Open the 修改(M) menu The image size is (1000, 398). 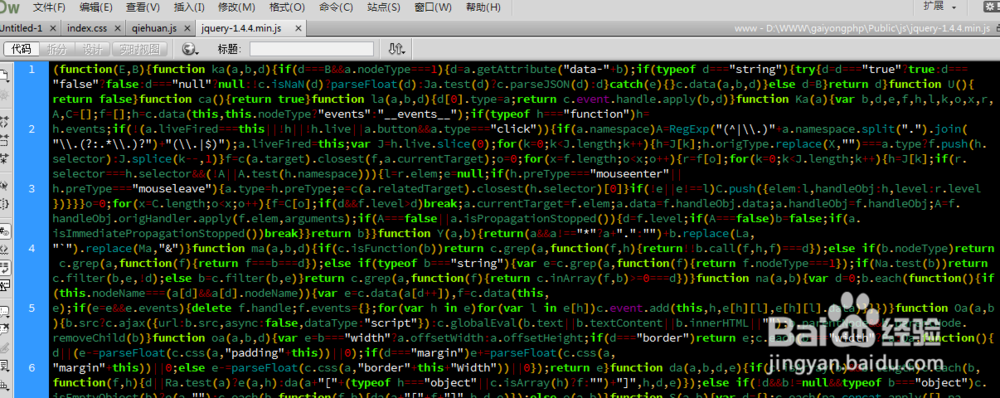pos(237,8)
